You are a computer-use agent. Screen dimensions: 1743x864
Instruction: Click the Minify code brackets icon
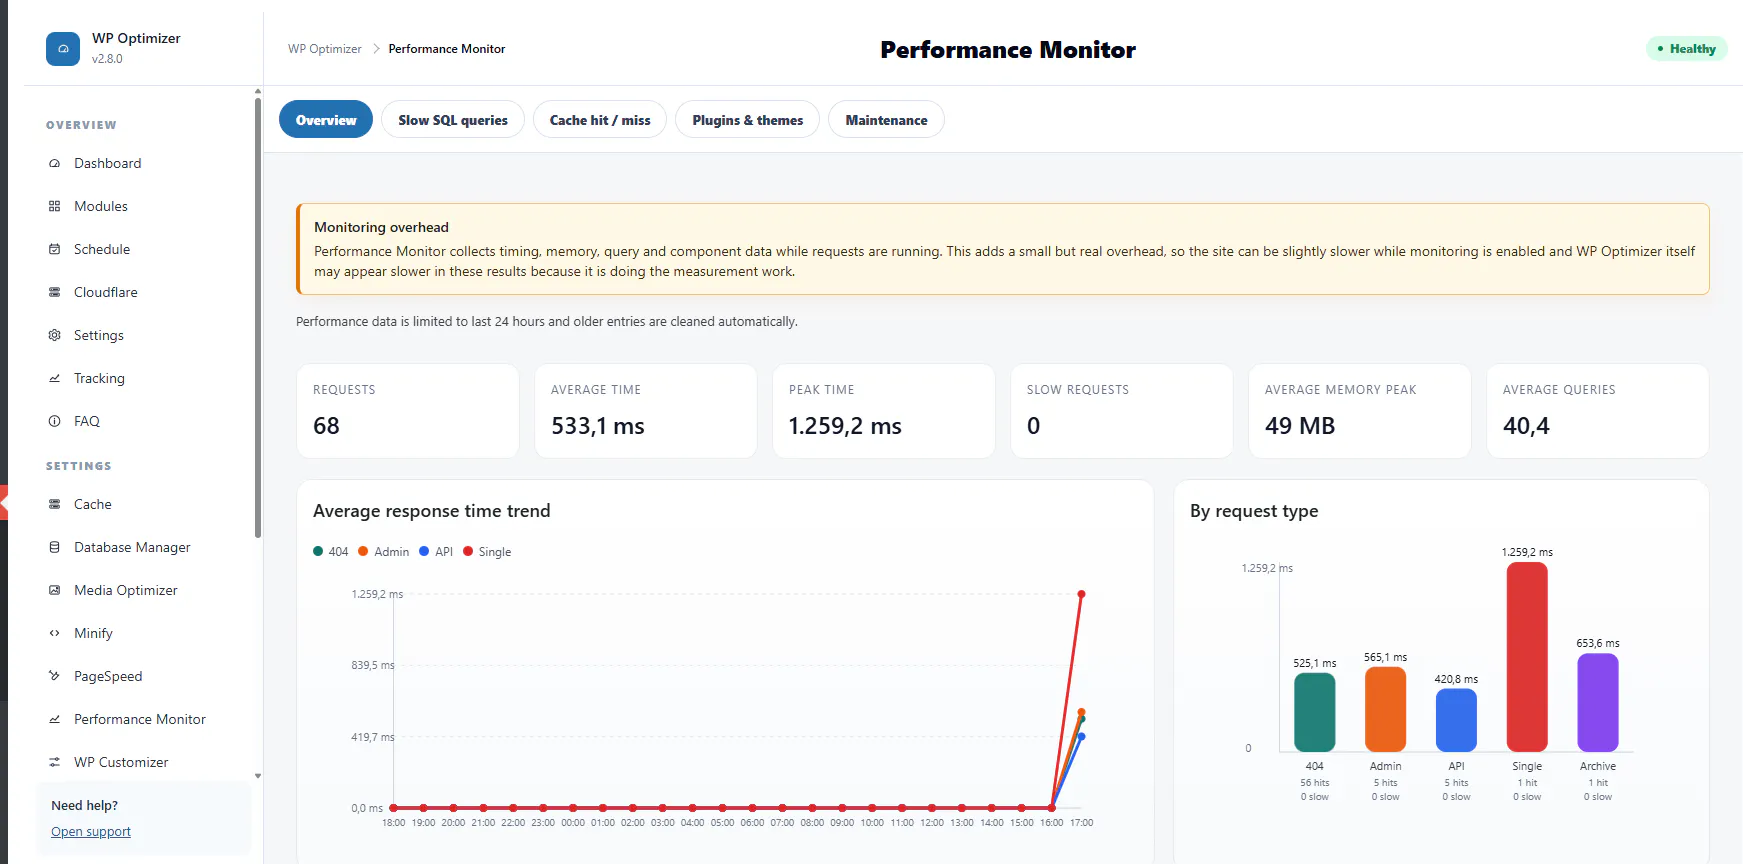55,633
